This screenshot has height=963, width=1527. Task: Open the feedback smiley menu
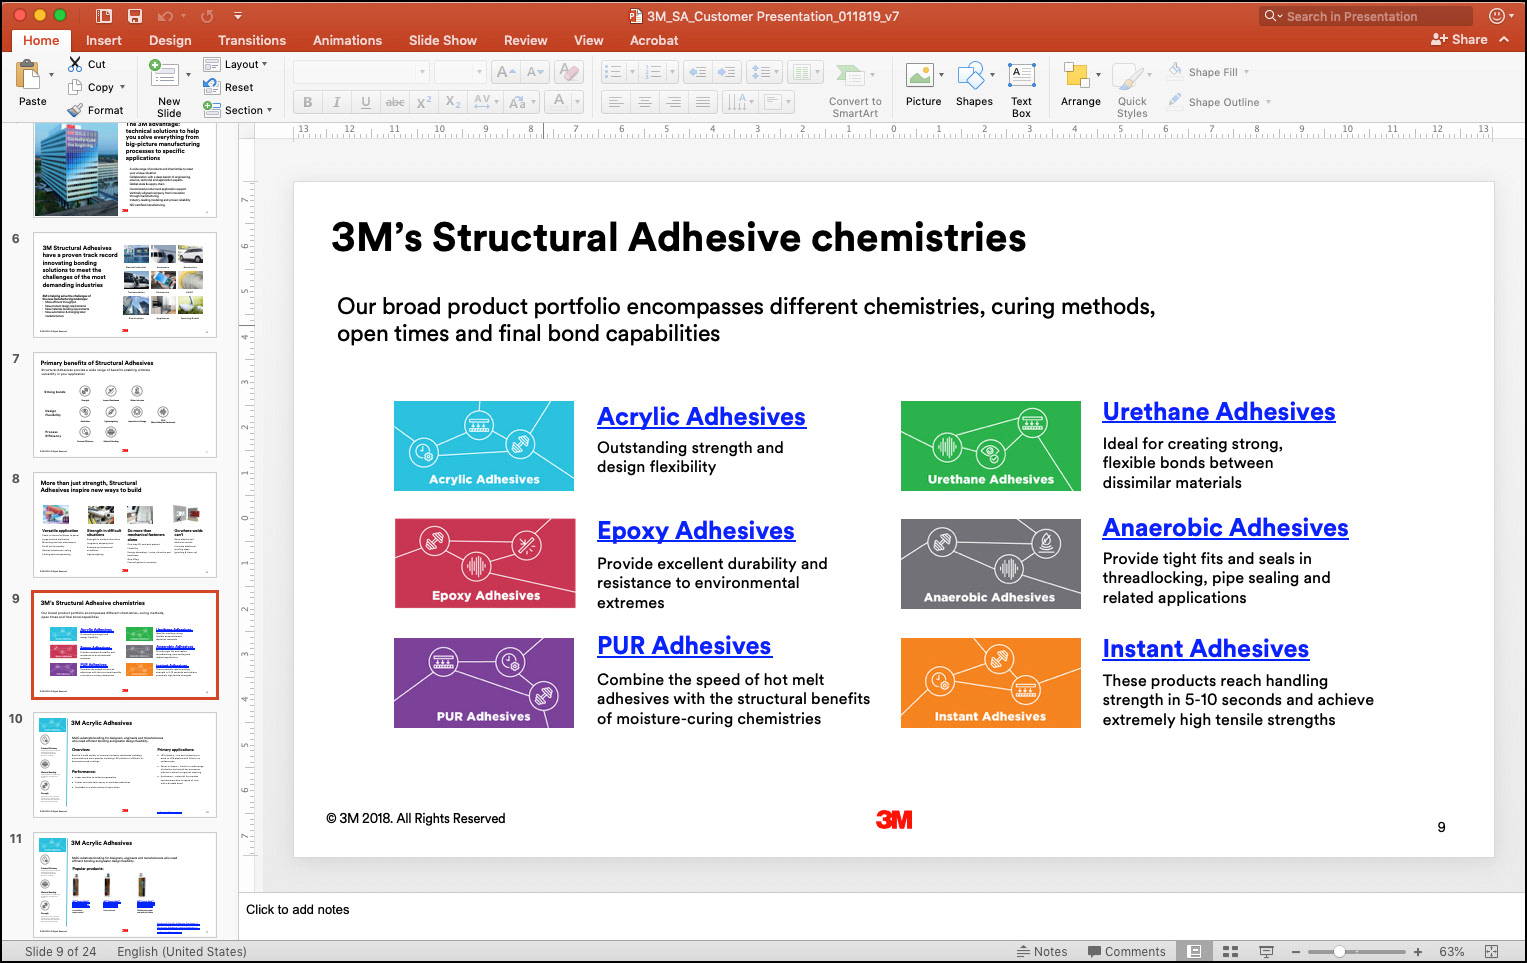pos(1499,16)
